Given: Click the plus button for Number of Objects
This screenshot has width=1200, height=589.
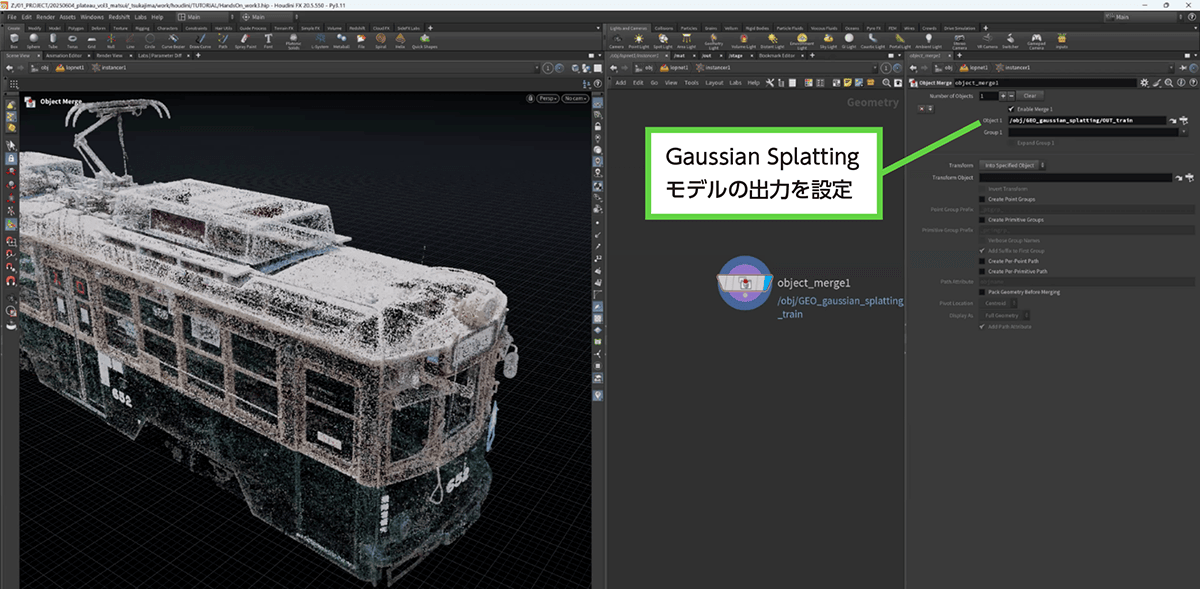Looking at the screenshot, I should [1004, 95].
